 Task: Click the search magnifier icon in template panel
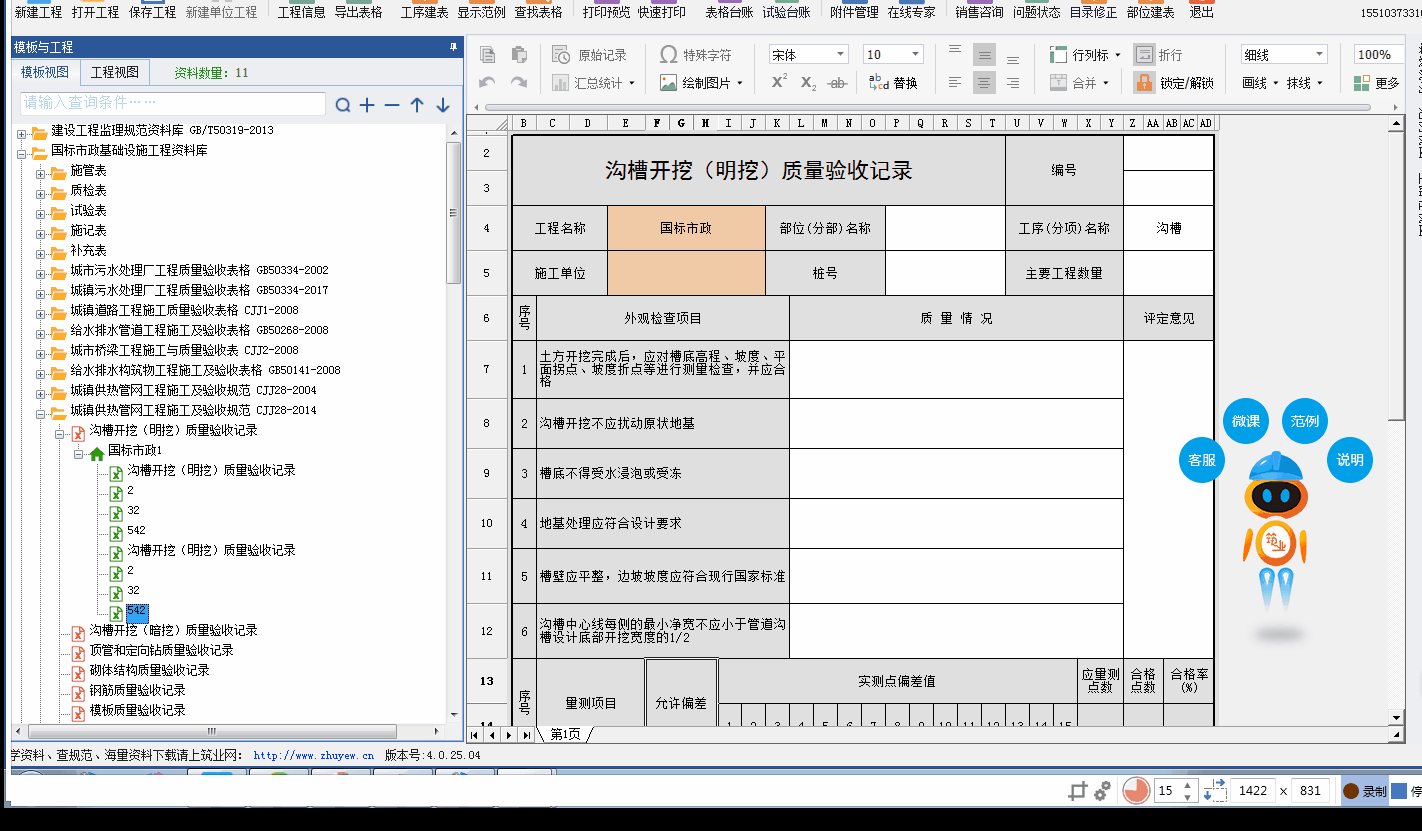click(x=343, y=105)
